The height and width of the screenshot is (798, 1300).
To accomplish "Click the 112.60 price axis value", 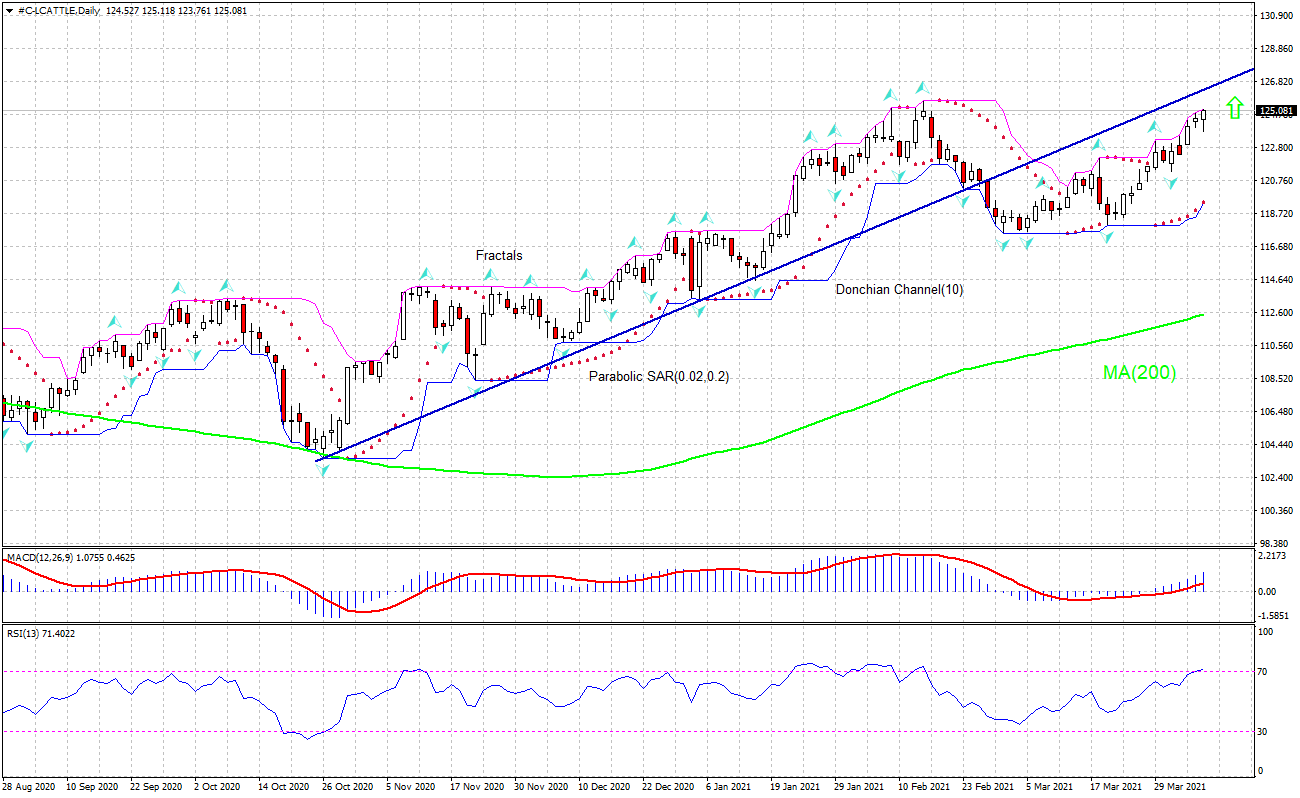I will 1276,312.
